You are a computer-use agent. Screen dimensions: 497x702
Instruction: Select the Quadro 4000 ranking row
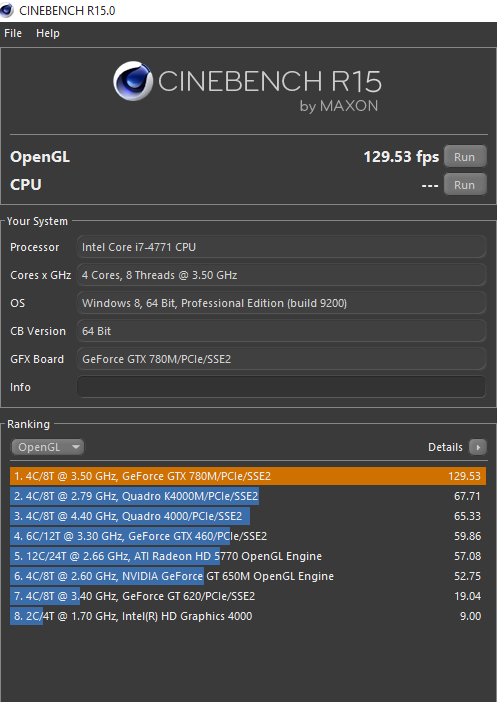(x=248, y=516)
